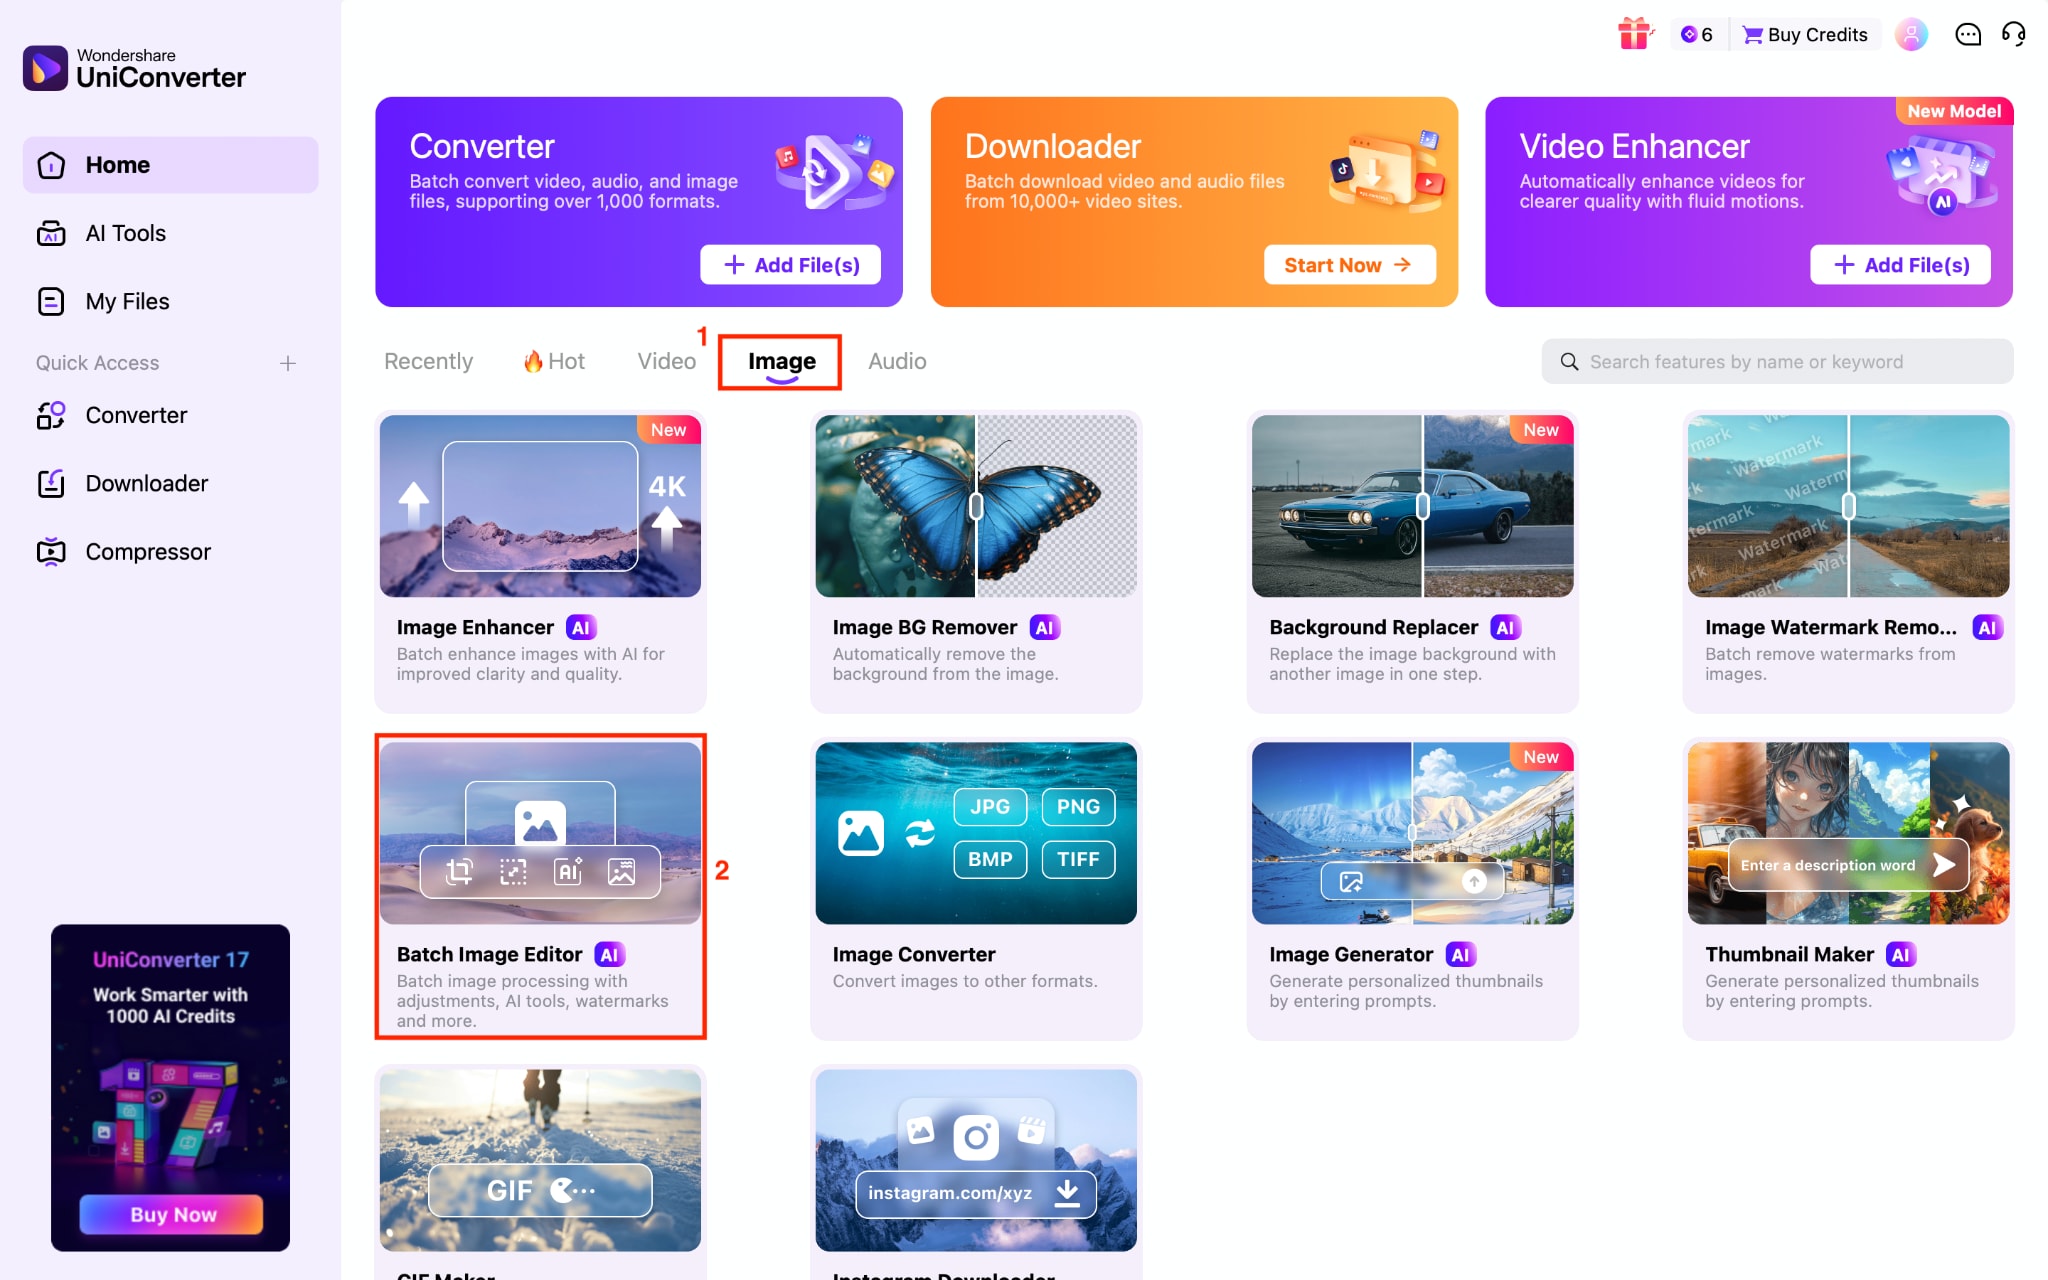Switch to the Hot tab
The width and height of the screenshot is (2048, 1280).
point(554,361)
